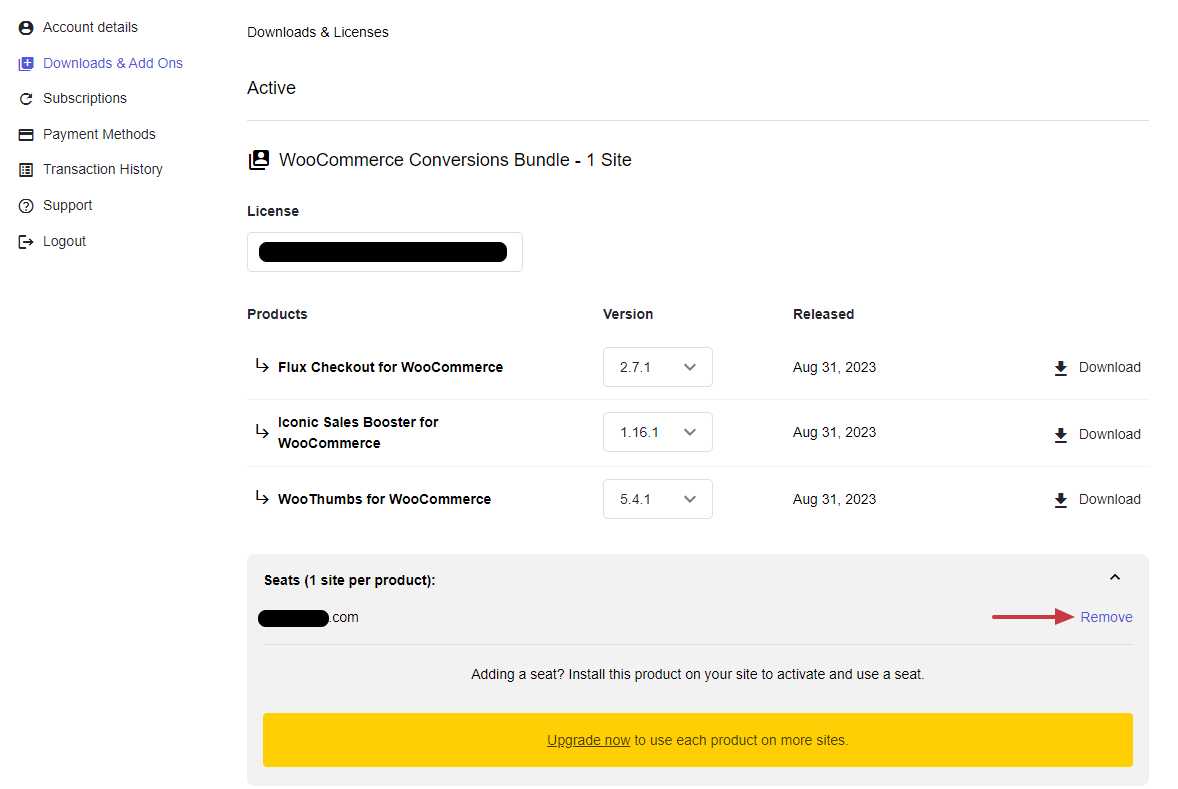Click the Payment Methods card icon
1178x789 pixels.
[26, 134]
